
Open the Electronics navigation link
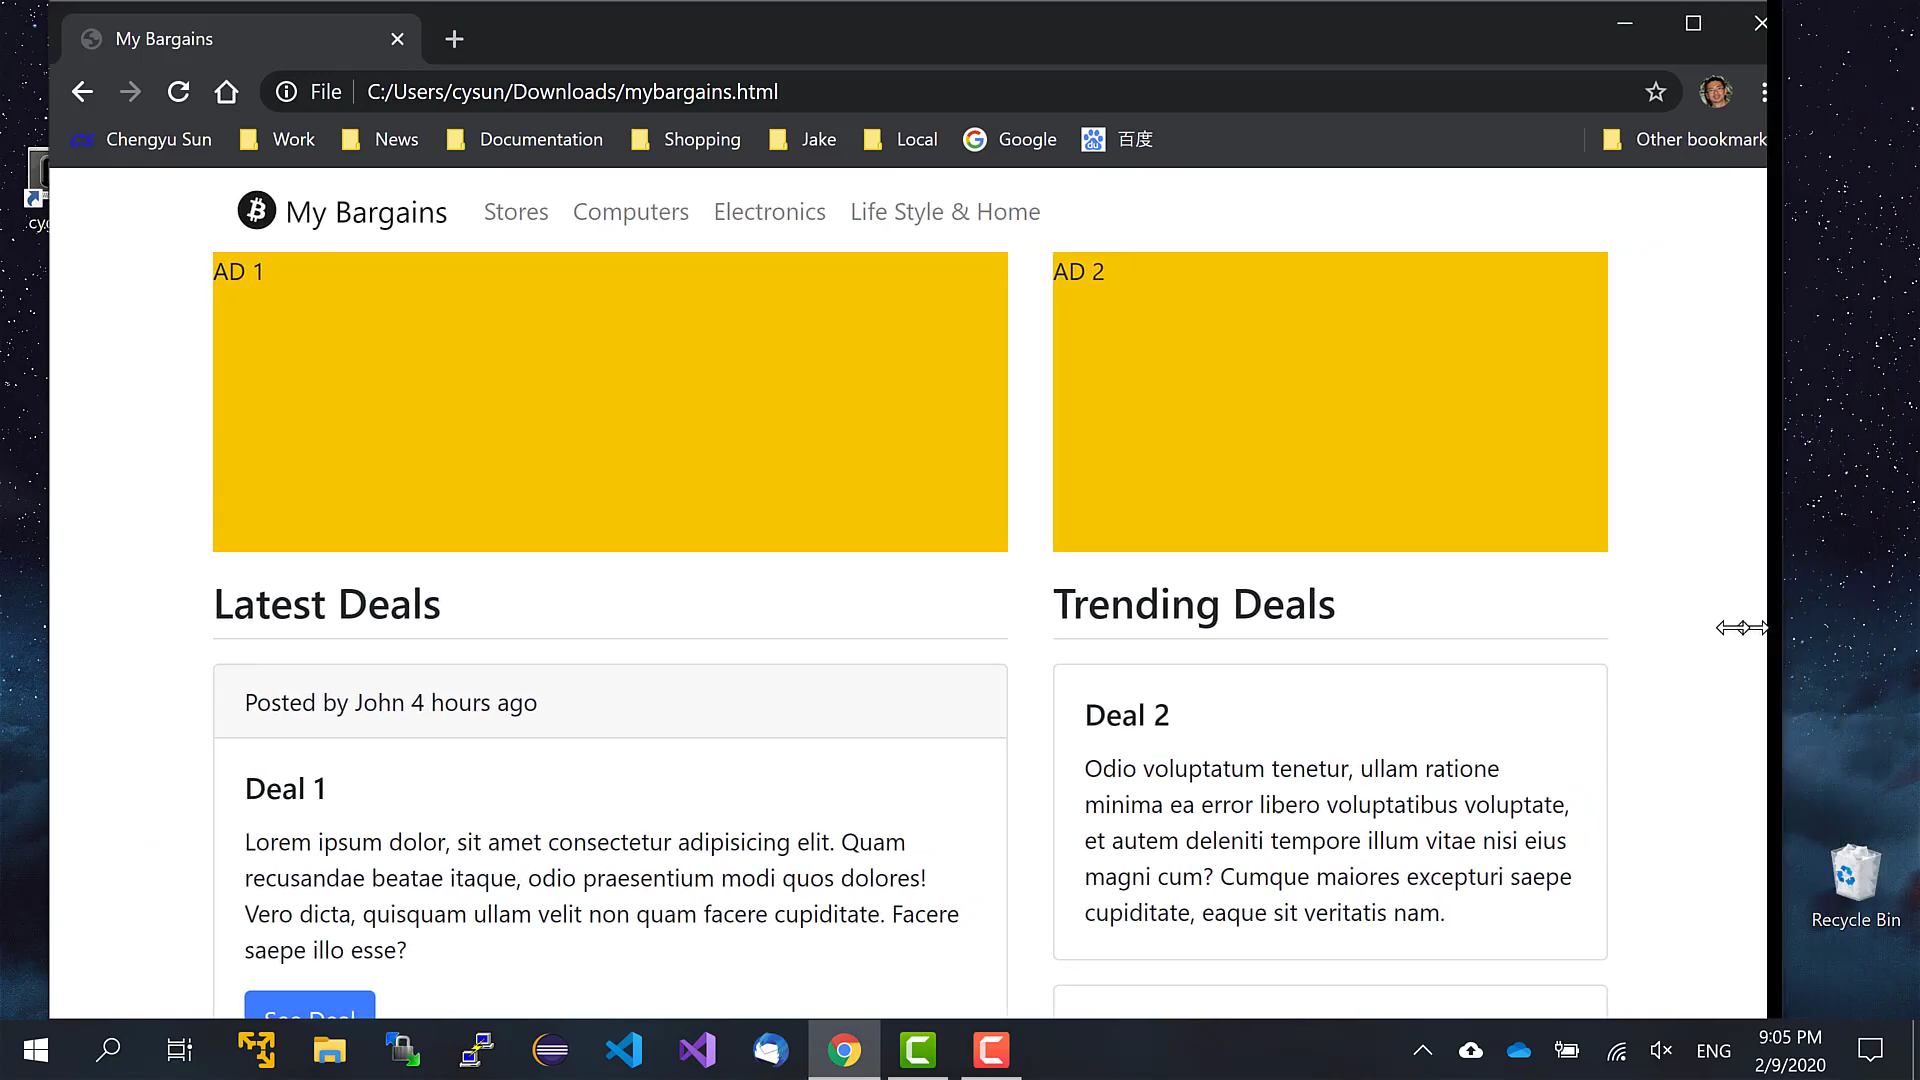point(769,212)
